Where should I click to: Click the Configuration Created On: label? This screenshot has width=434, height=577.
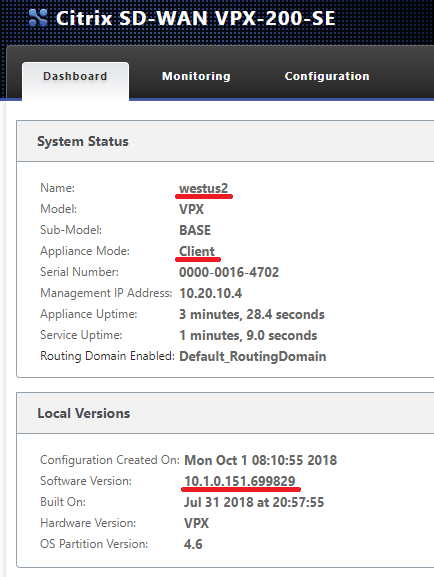tap(110, 460)
